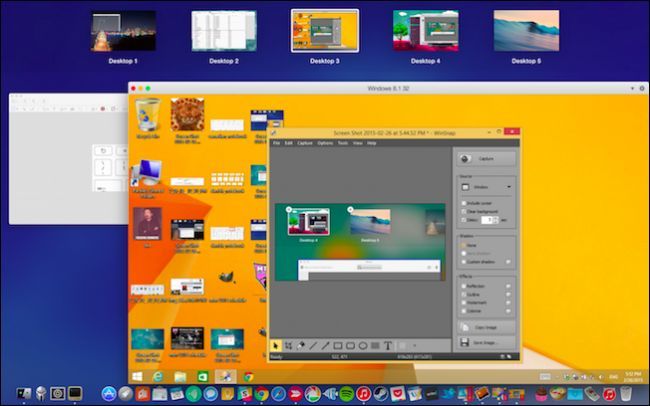Image resolution: width=650 pixels, height=406 pixels.
Task: Open Internet Explorer from Windows taskbar
Action: (158, 377)
